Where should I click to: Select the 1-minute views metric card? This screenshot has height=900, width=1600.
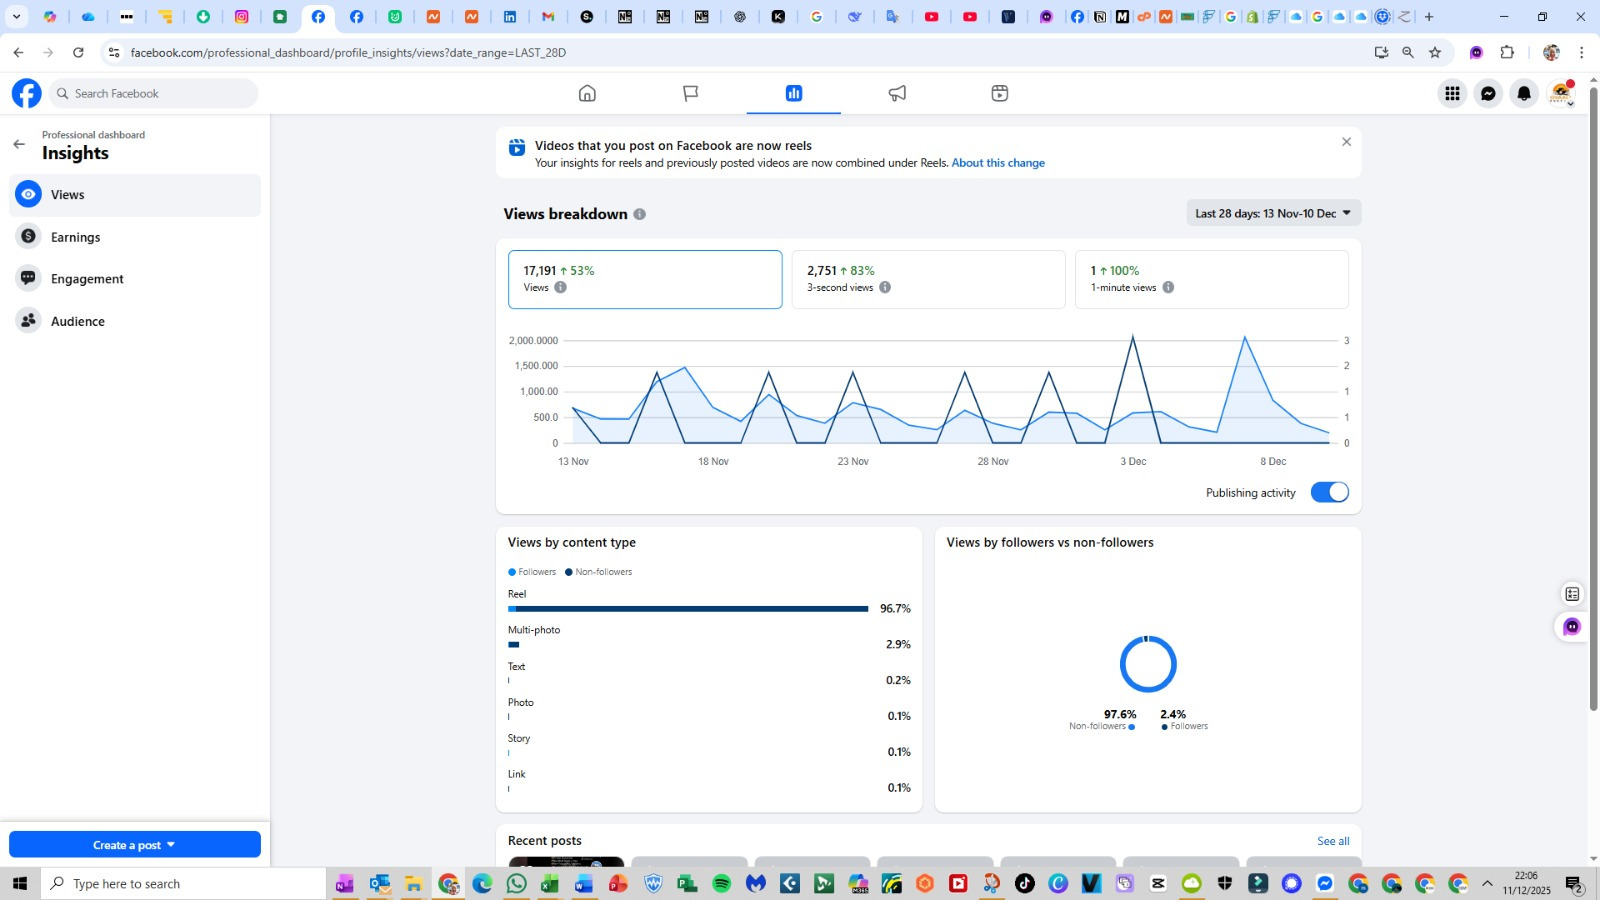pos(1211,279)
